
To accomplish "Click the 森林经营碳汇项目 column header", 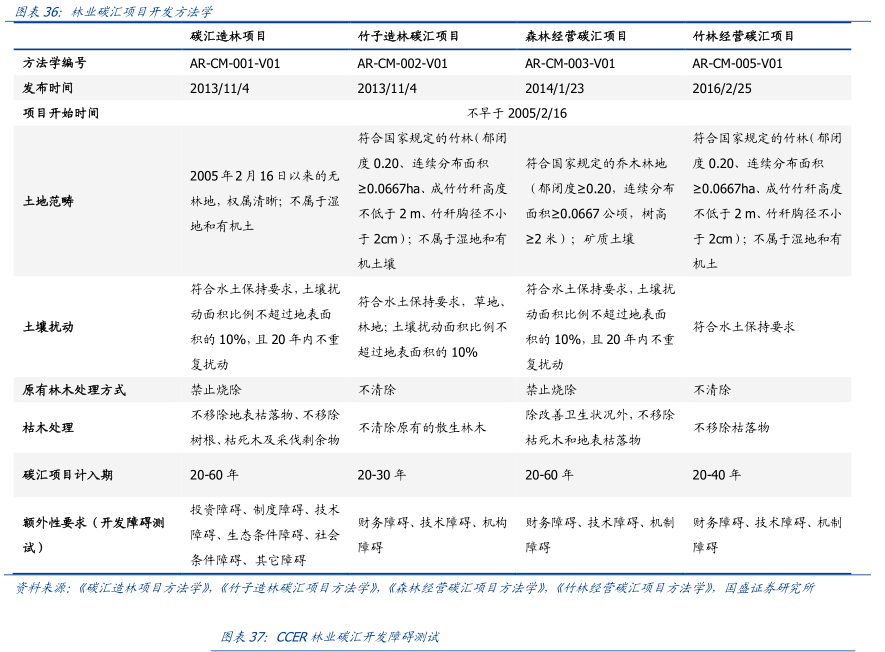I will click(576, 36).
